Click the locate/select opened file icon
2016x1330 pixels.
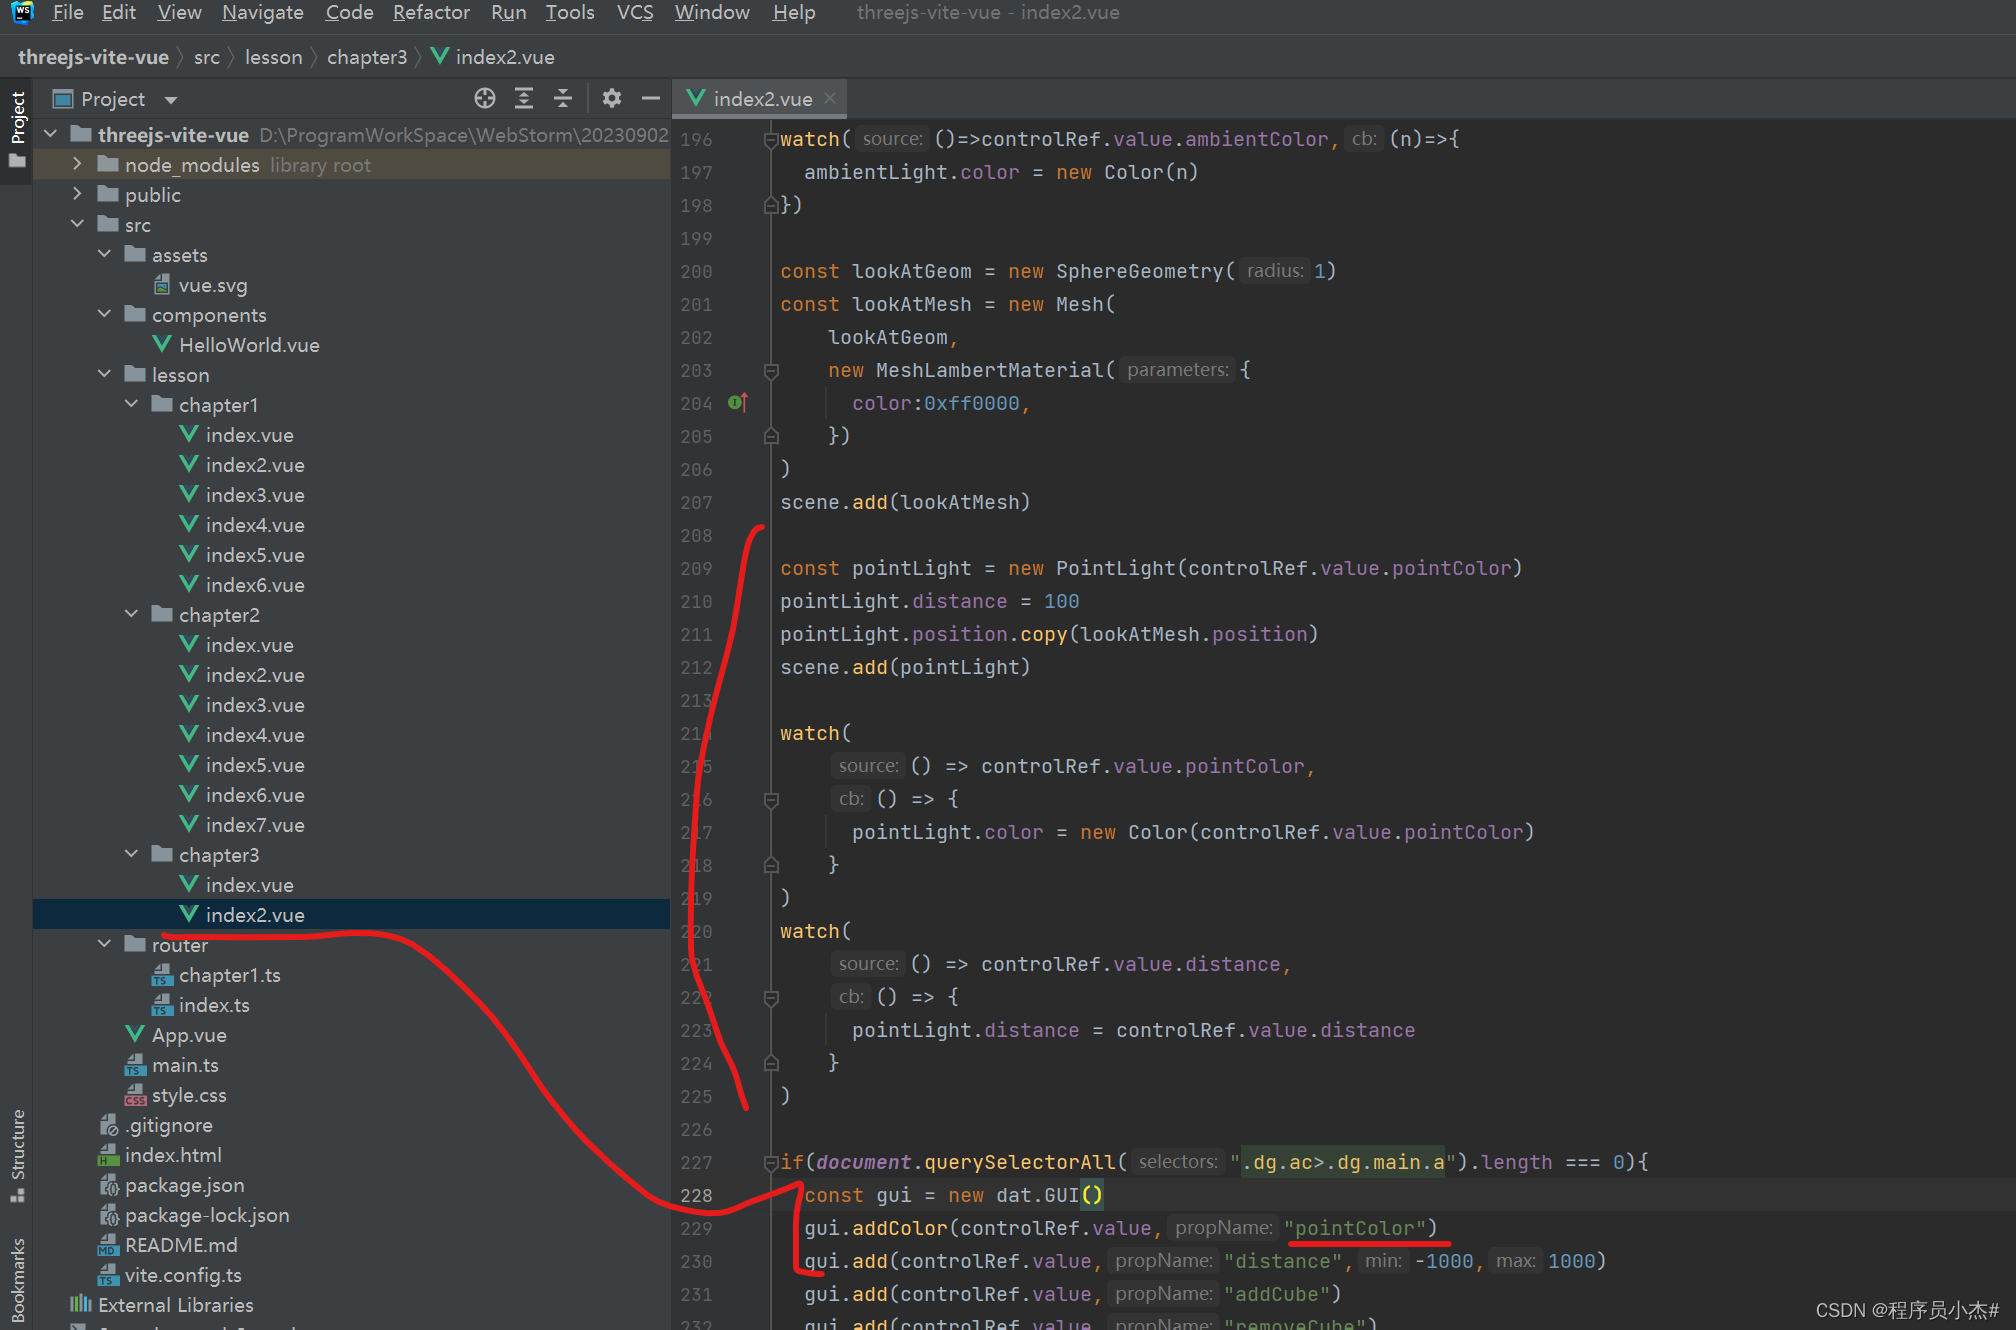(x=485, y=98)
